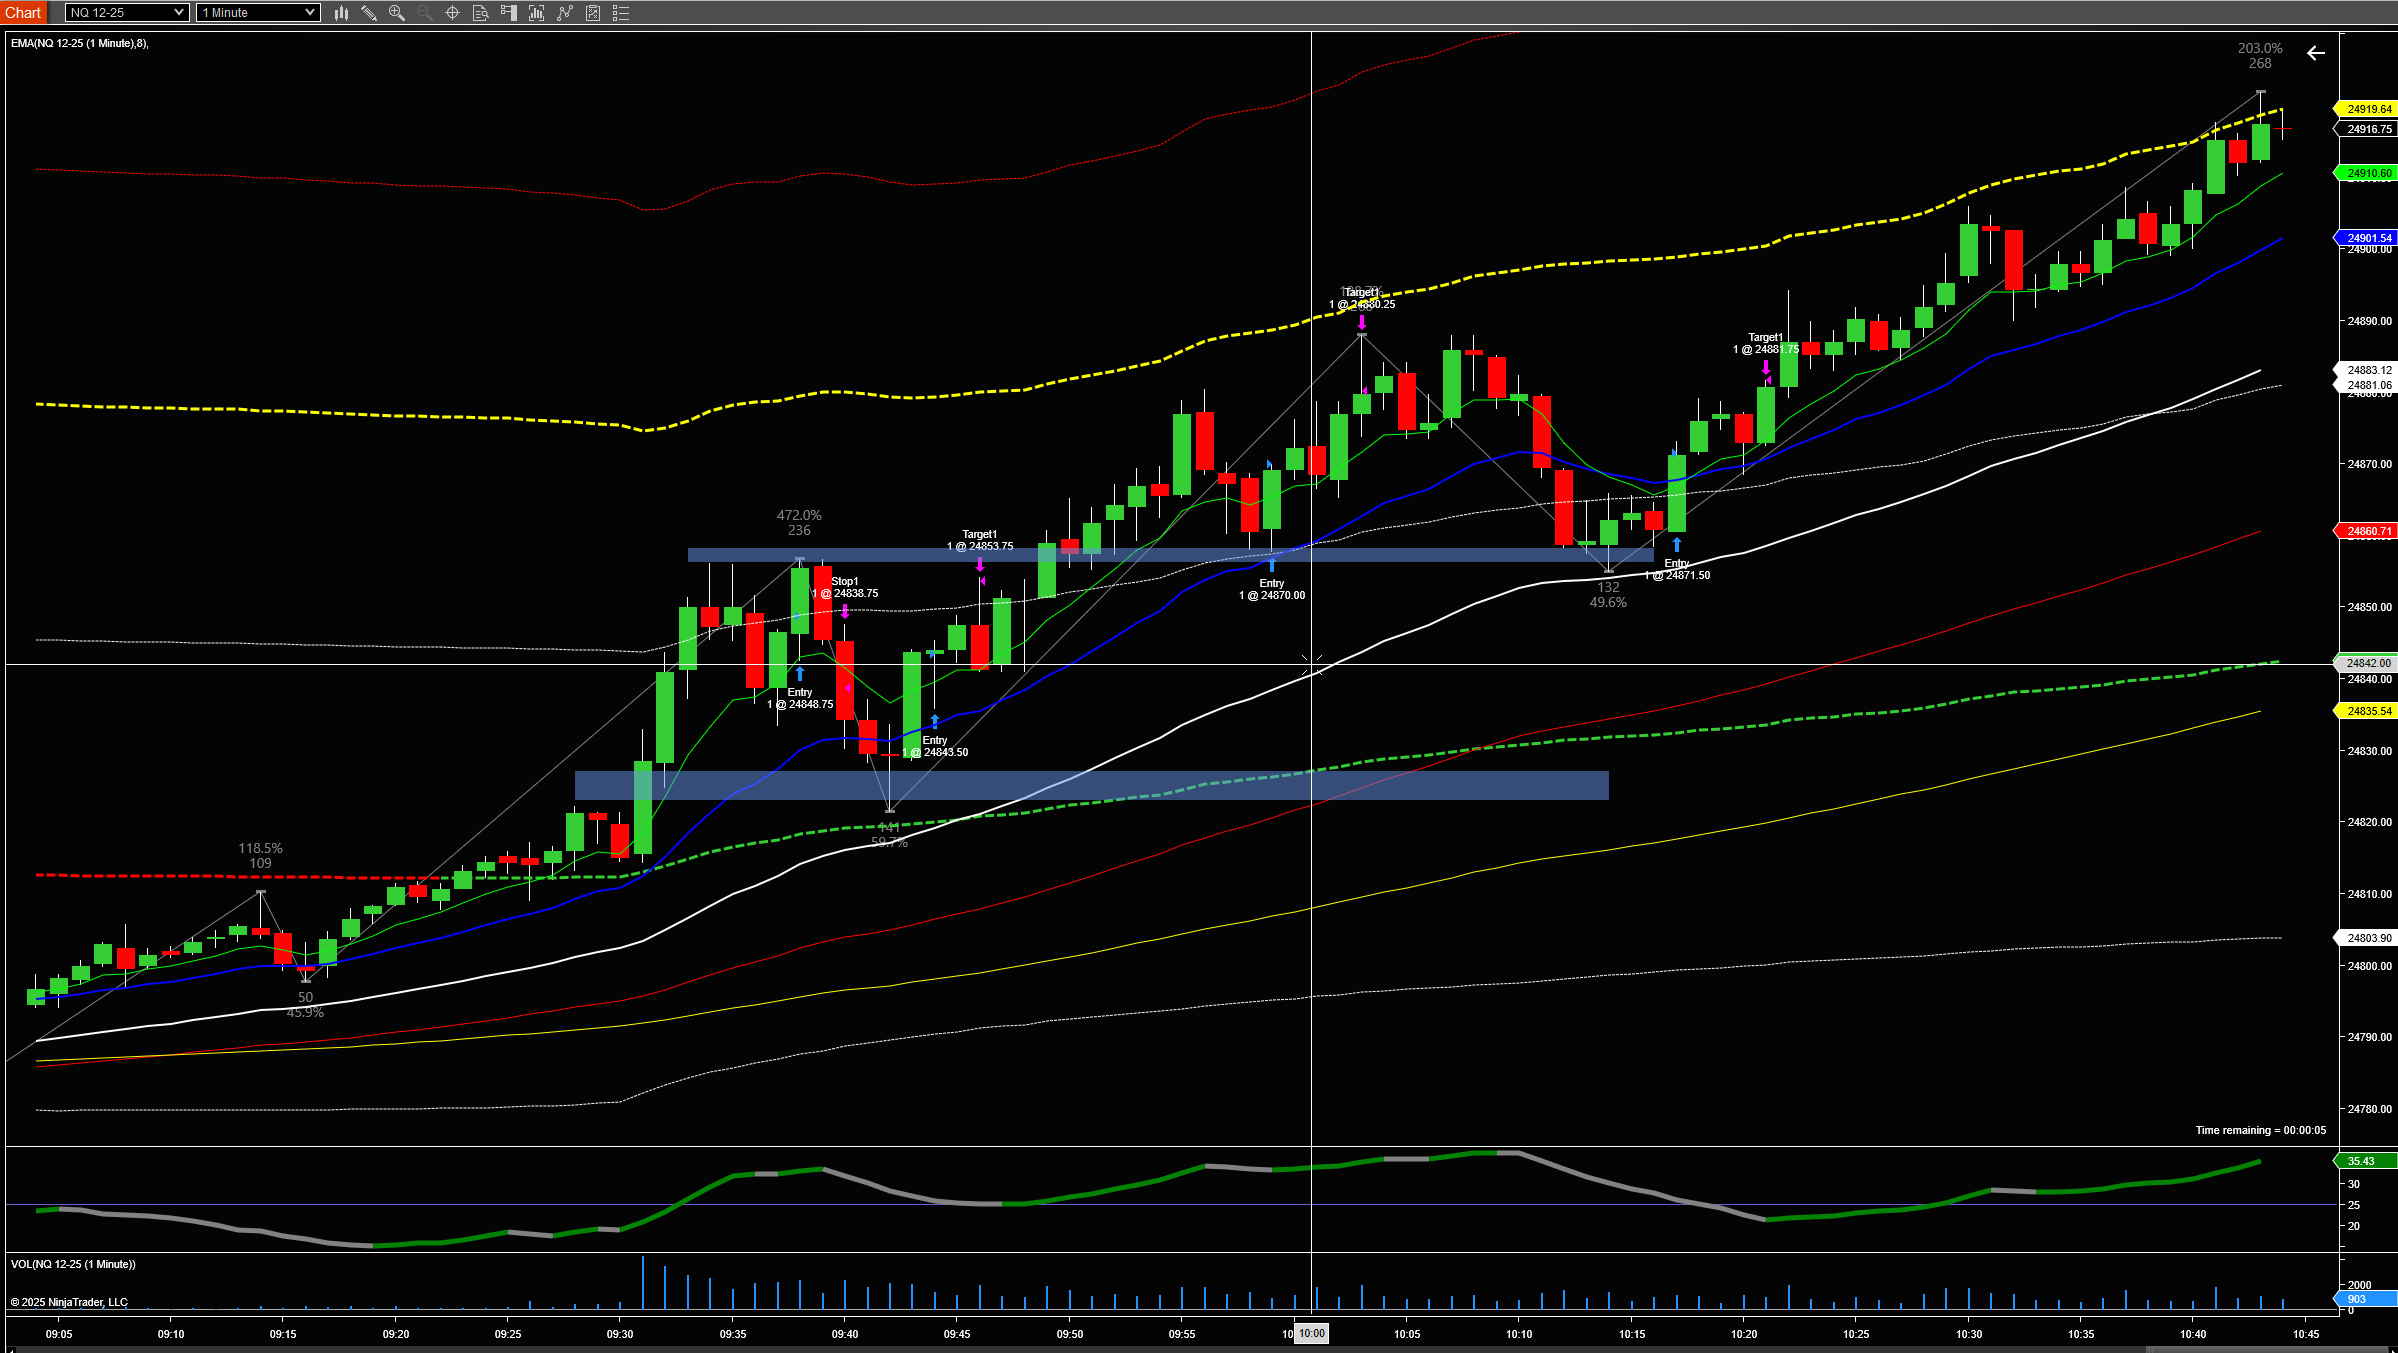
Task: Click the EMA indicator label text
Action: tap(79, 43)
